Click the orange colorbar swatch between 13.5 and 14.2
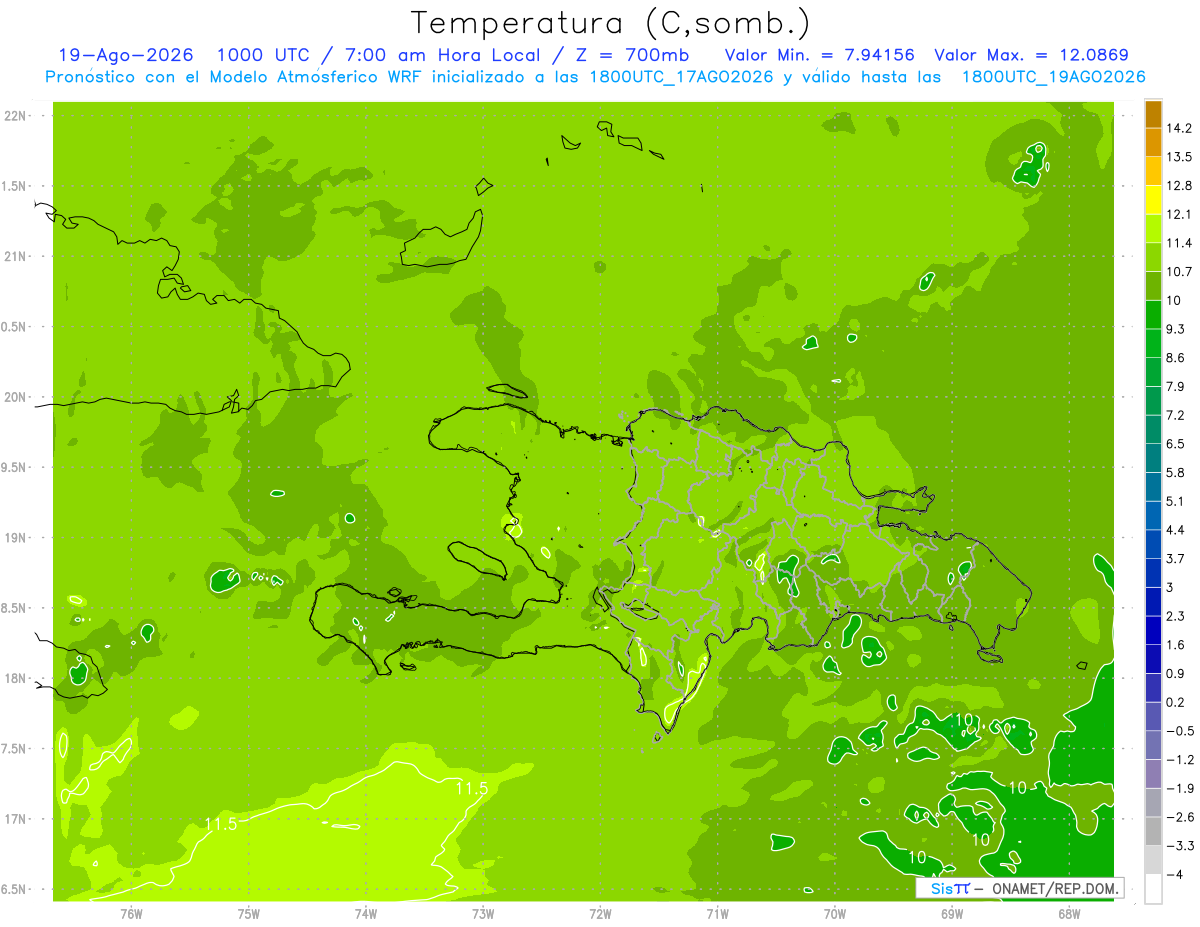1200x927 pixels. tap(1153, 143)
